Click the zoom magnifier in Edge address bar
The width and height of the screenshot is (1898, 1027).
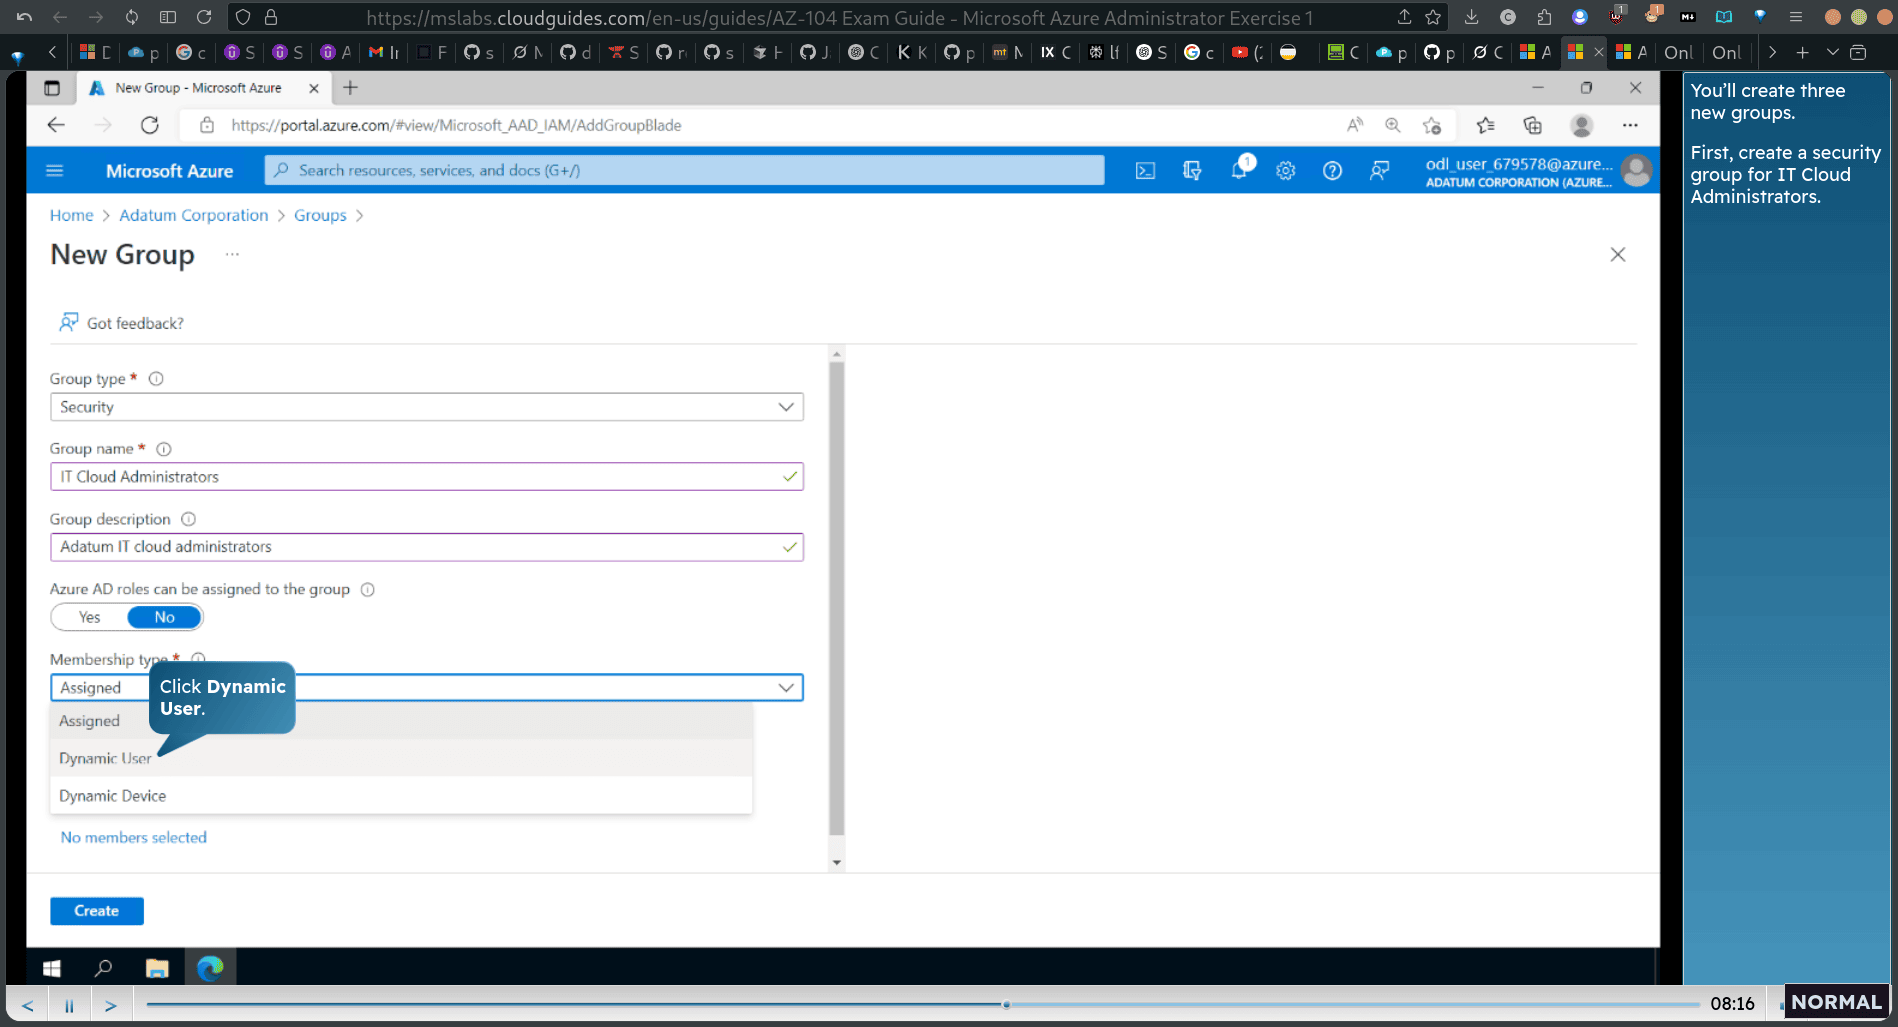1393,125
